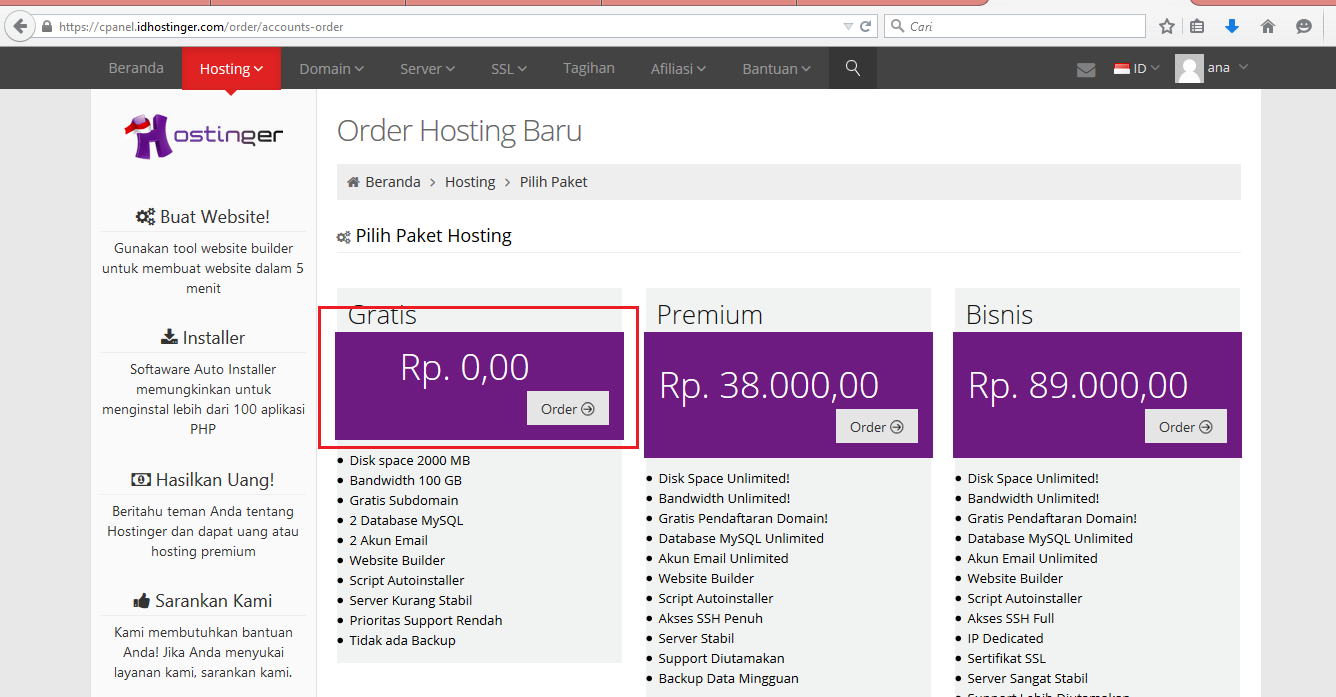Order the Gratis hosting package
1336x697 pixels.
(x=567, y=408)
